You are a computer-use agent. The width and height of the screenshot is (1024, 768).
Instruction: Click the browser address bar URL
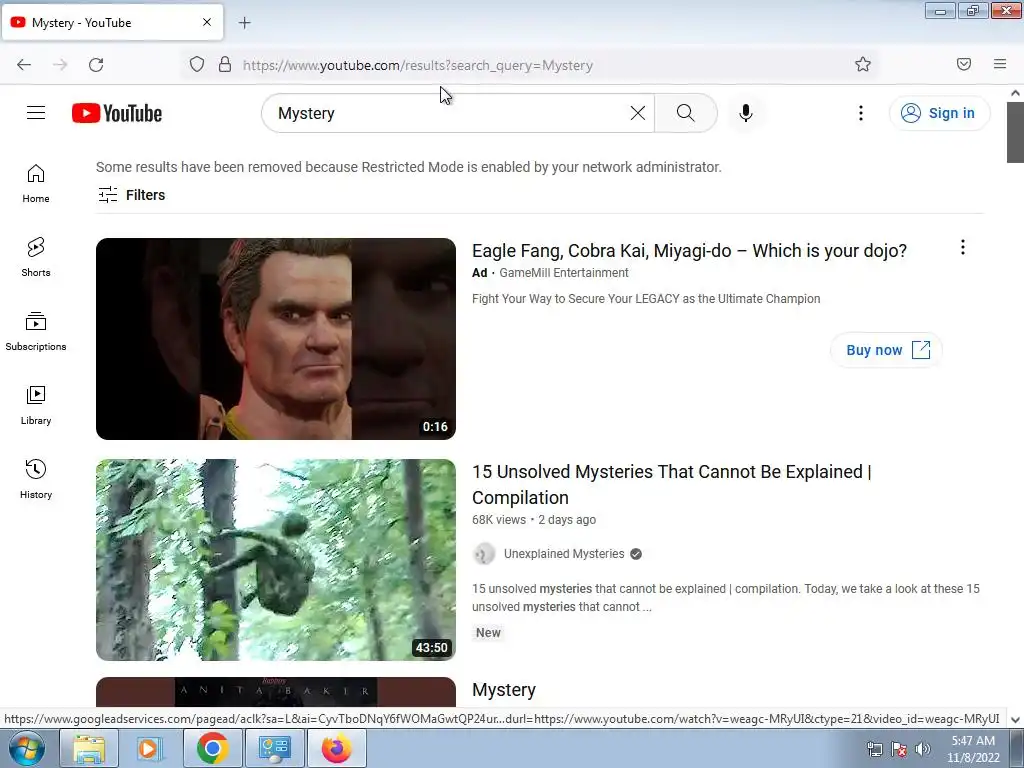pyautogui.click(x=418, y=65)
